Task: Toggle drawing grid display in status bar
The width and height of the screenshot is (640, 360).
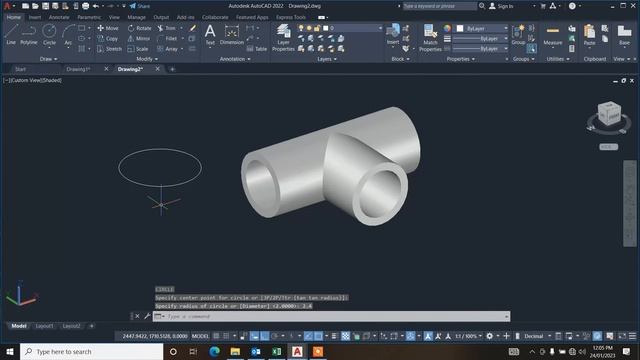Action: tap(216, 336)
